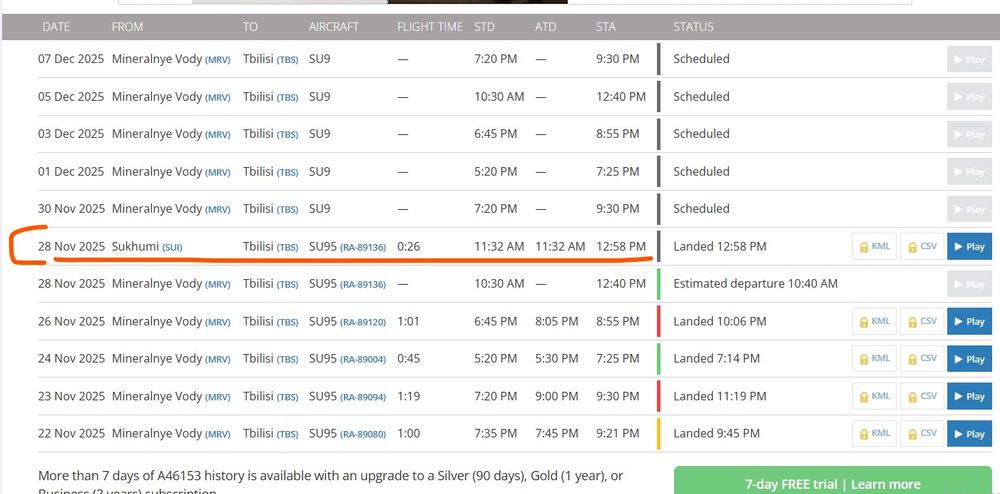Image resolution: width=1000 pixels, height=494 pixels.
Task: Click the STATUS column header
Action: (x=693, y=27)
